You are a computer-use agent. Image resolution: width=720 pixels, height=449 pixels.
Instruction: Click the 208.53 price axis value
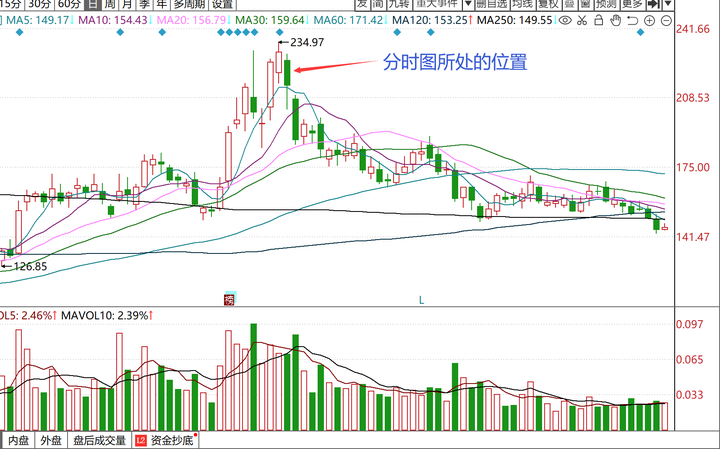coord(692,98)
